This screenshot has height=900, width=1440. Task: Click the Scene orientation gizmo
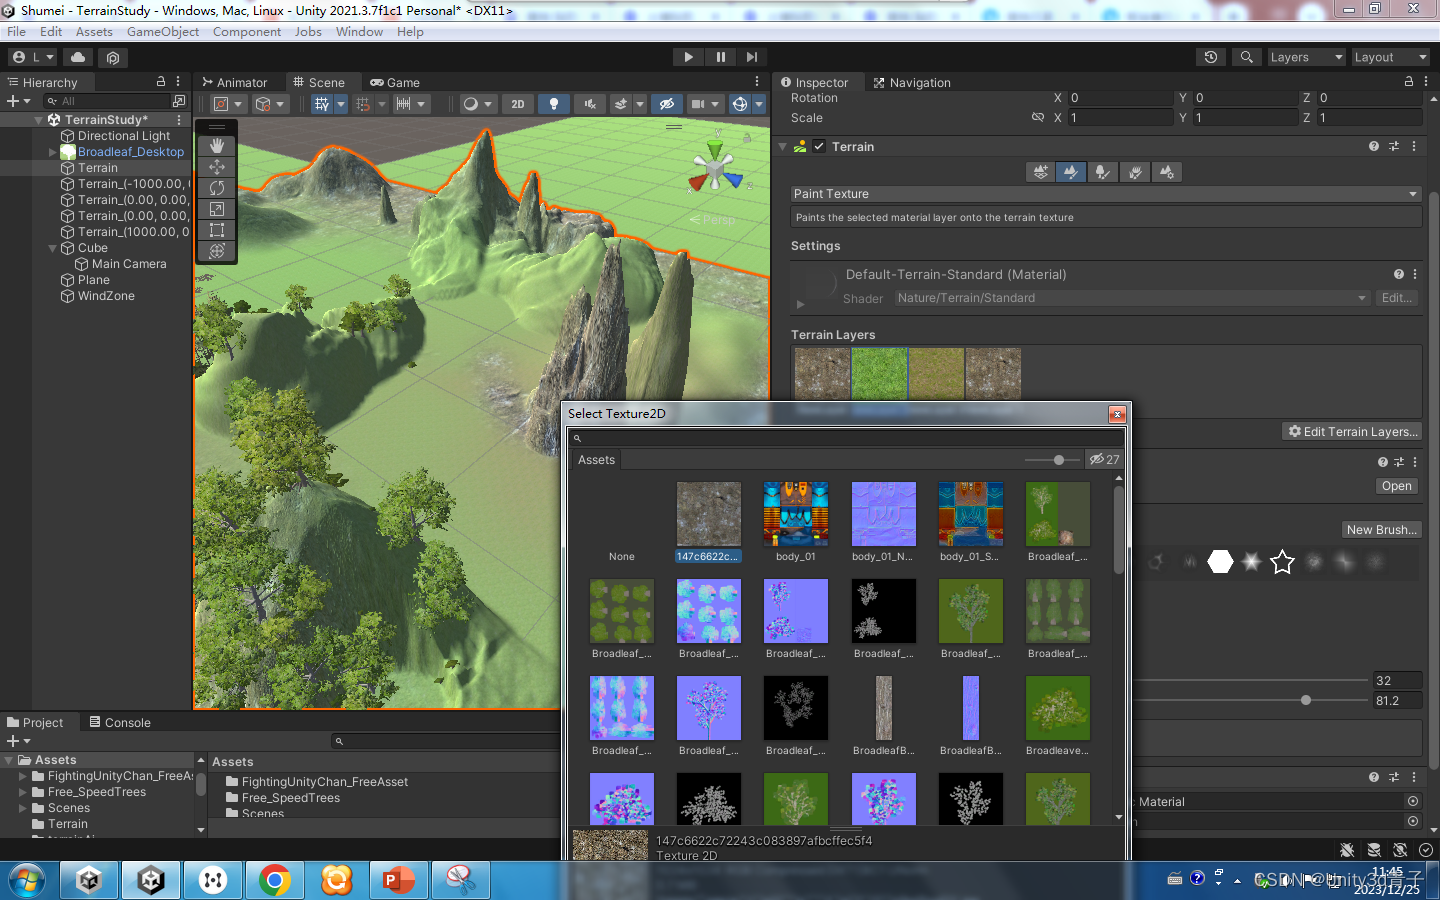tap(716, 170)
